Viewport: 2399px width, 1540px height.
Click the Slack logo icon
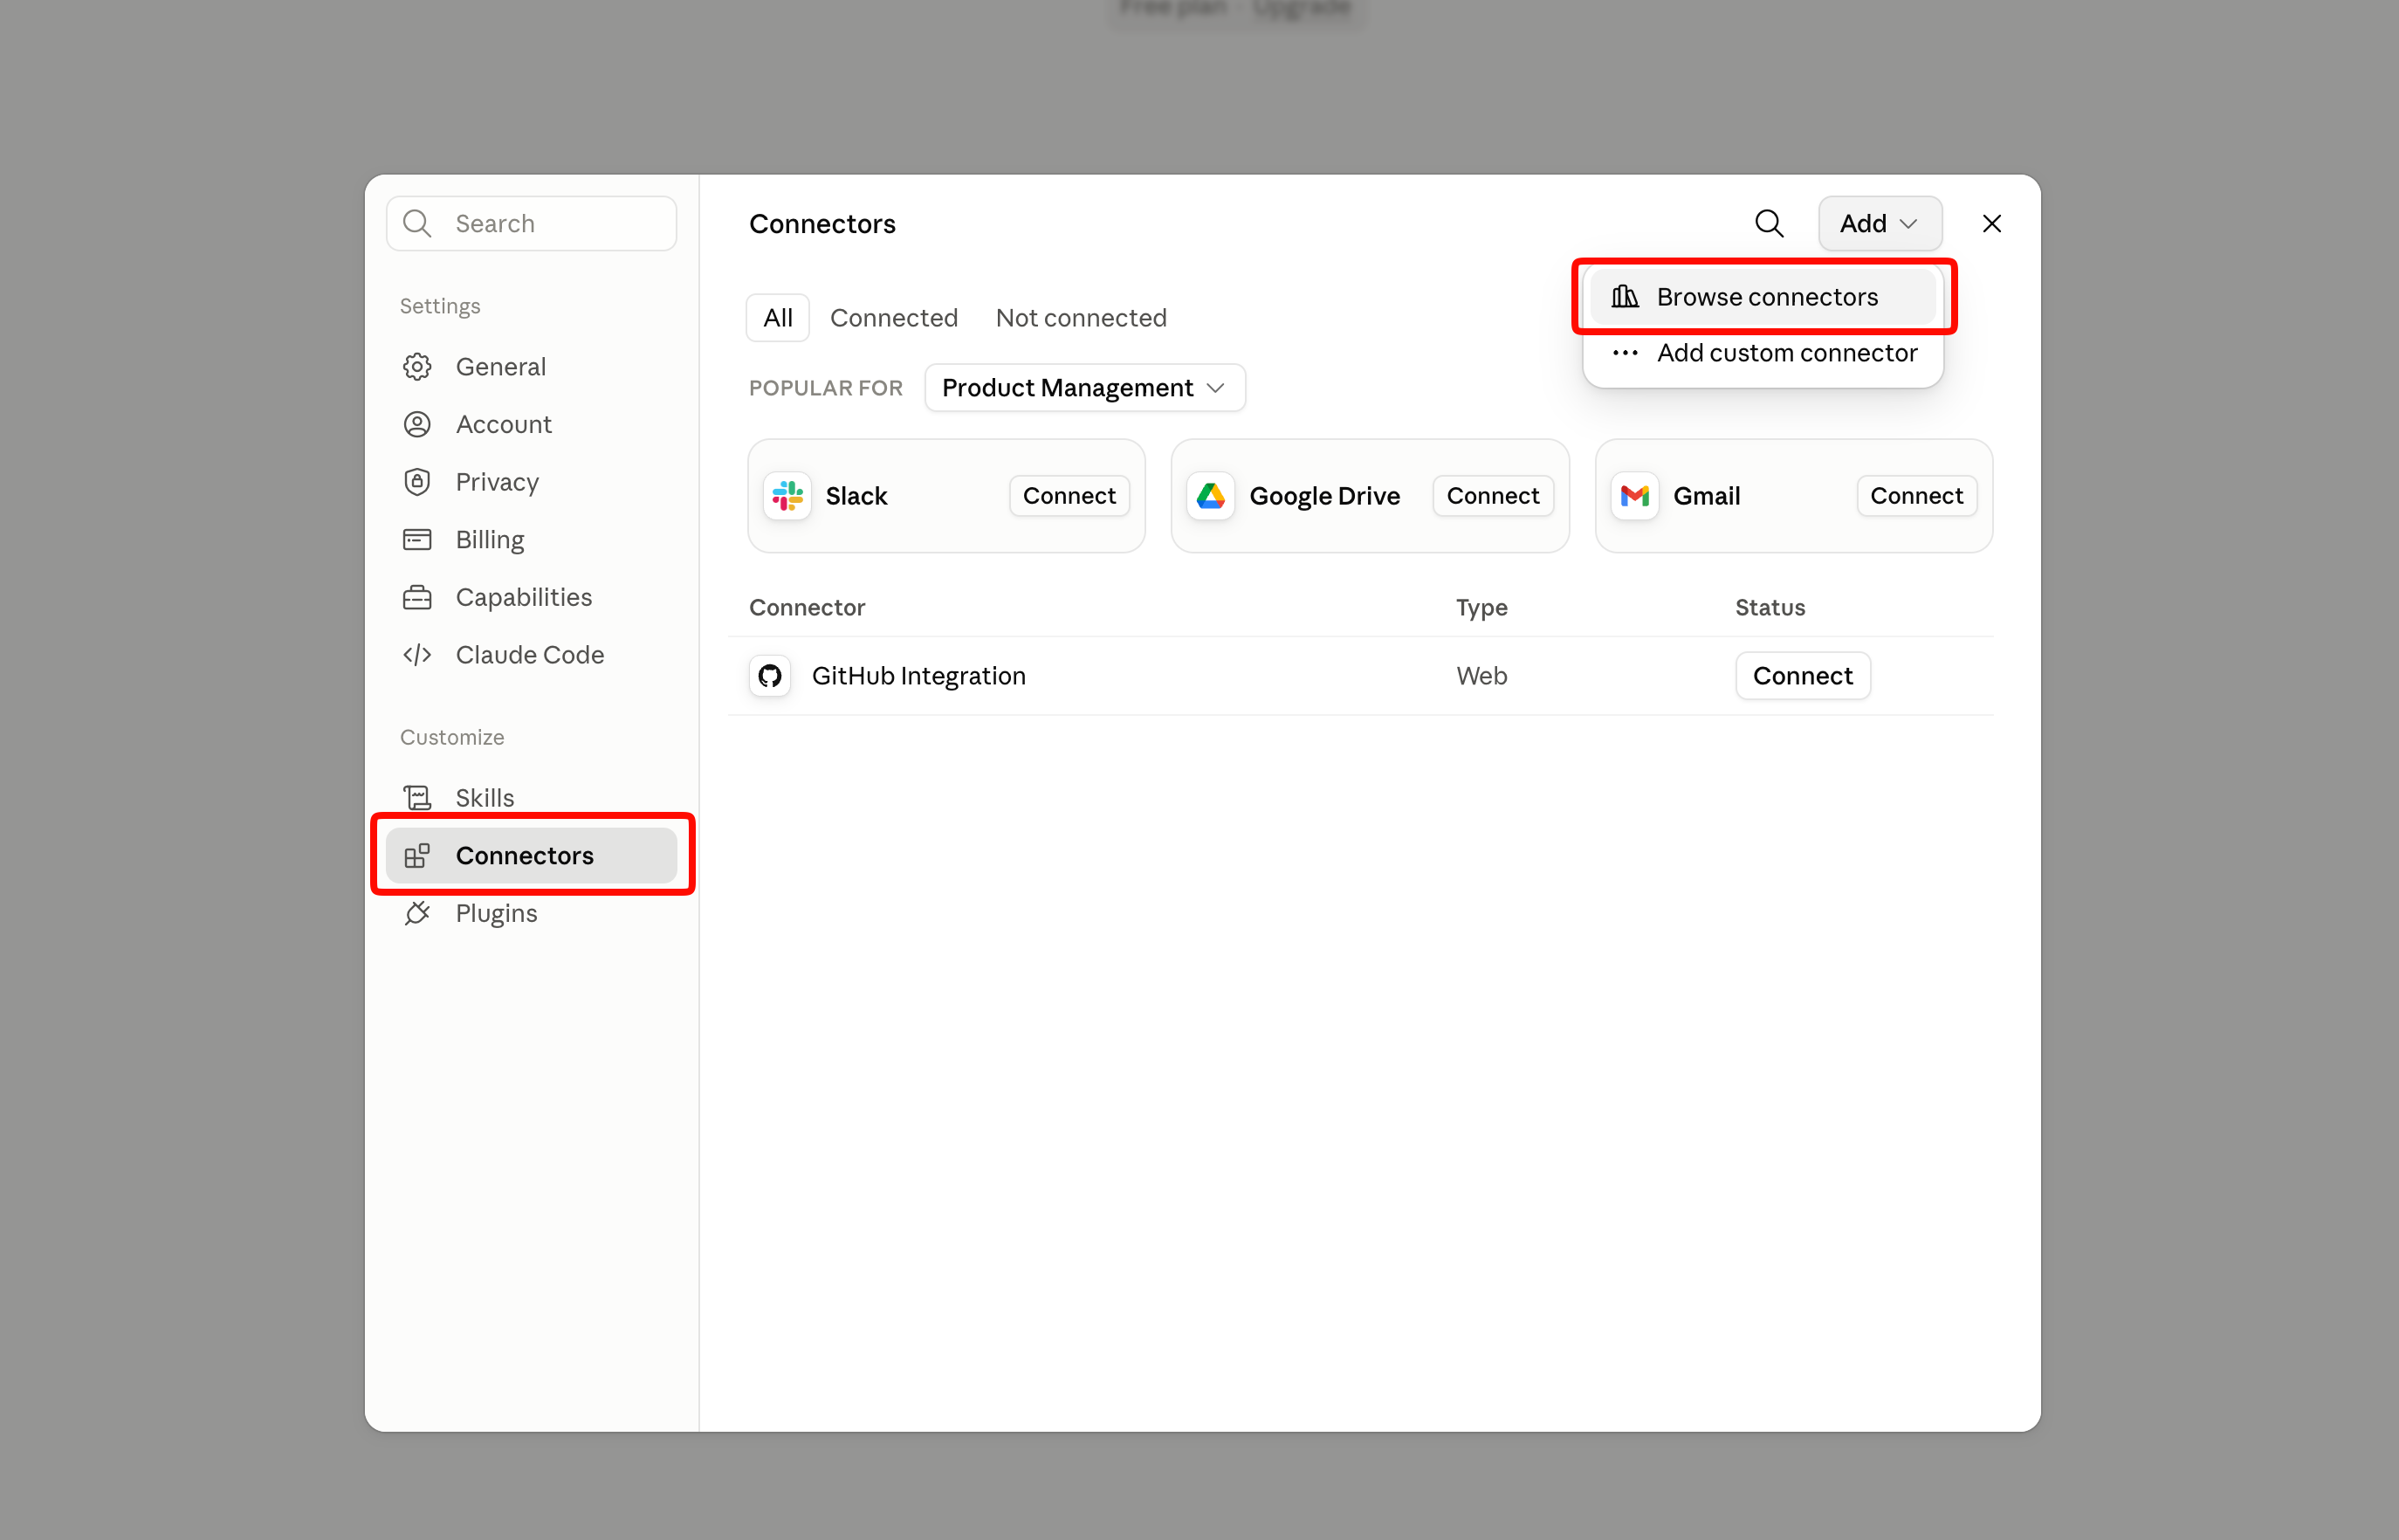click(788, 496)
